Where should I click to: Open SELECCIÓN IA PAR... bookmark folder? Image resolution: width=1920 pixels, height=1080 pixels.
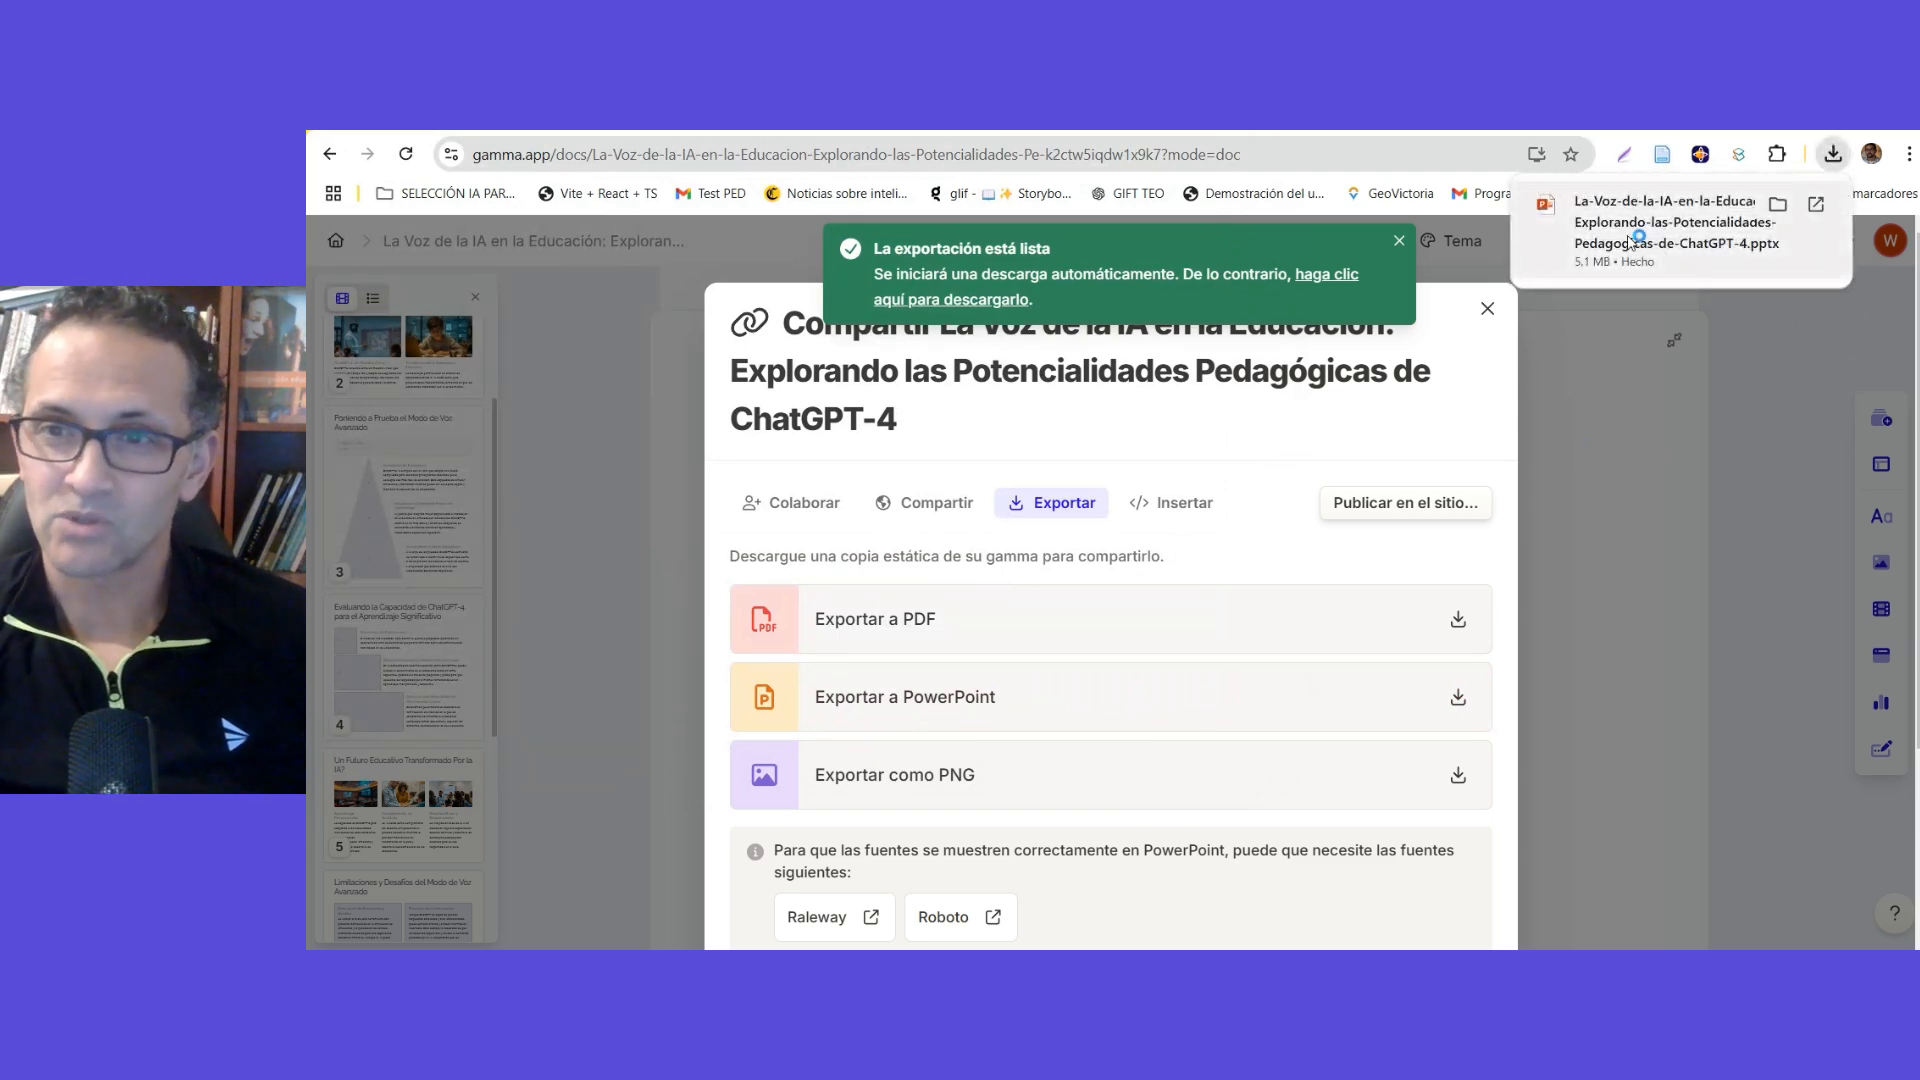point(445,194)
